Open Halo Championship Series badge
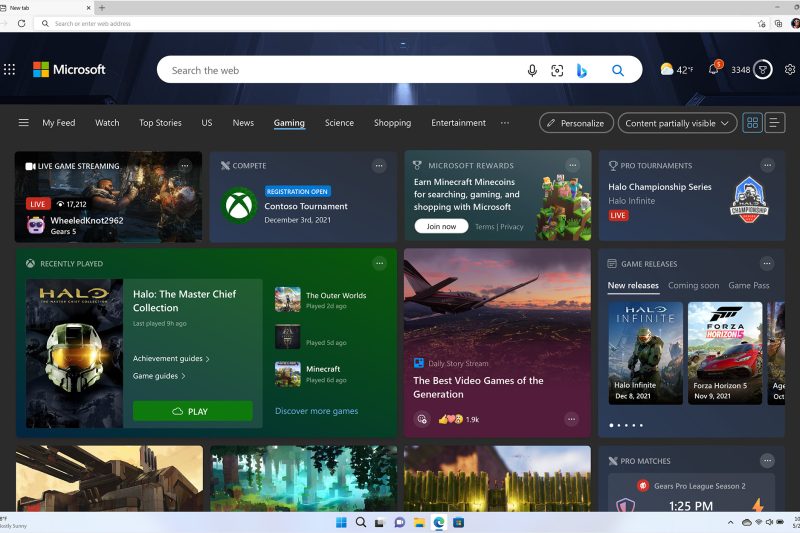Screen dimensions: 800x533 click(x=749, y=199)
